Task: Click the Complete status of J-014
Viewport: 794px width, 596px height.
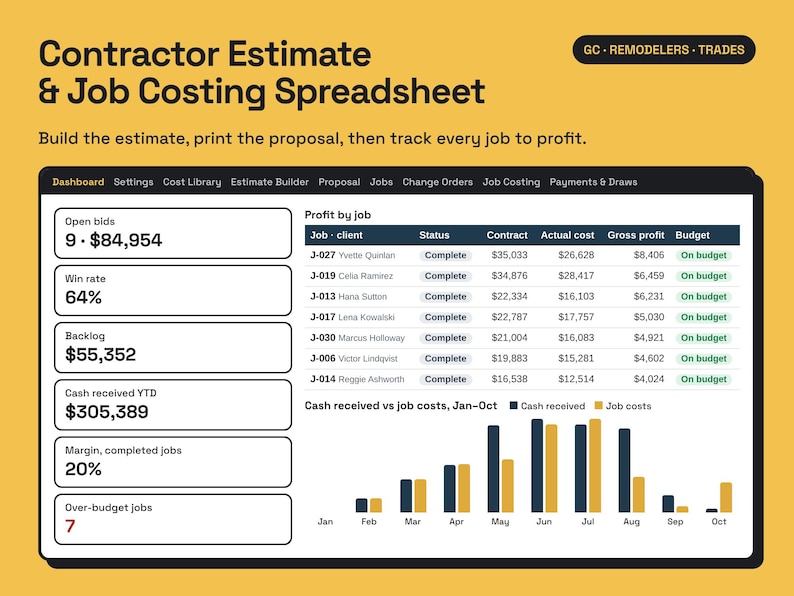Action: (446, 379)
